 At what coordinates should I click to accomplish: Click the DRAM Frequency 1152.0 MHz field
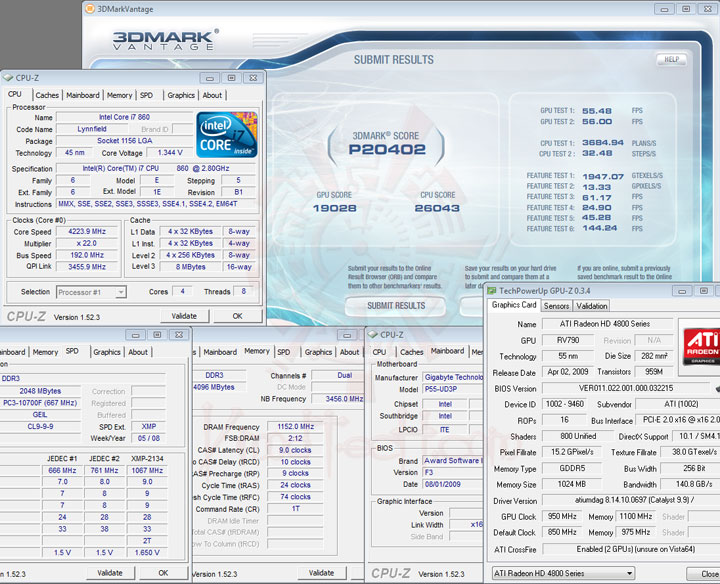[x=296, y=427]
